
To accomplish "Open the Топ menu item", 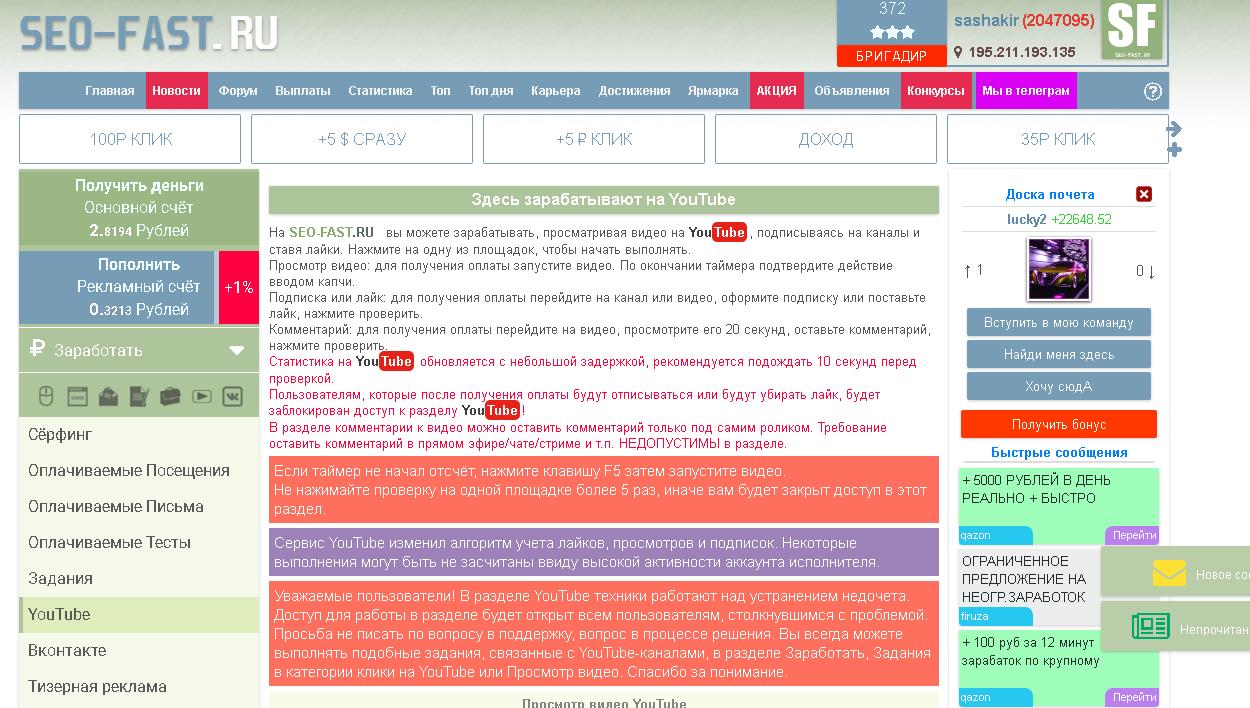I will coord(441,90).
